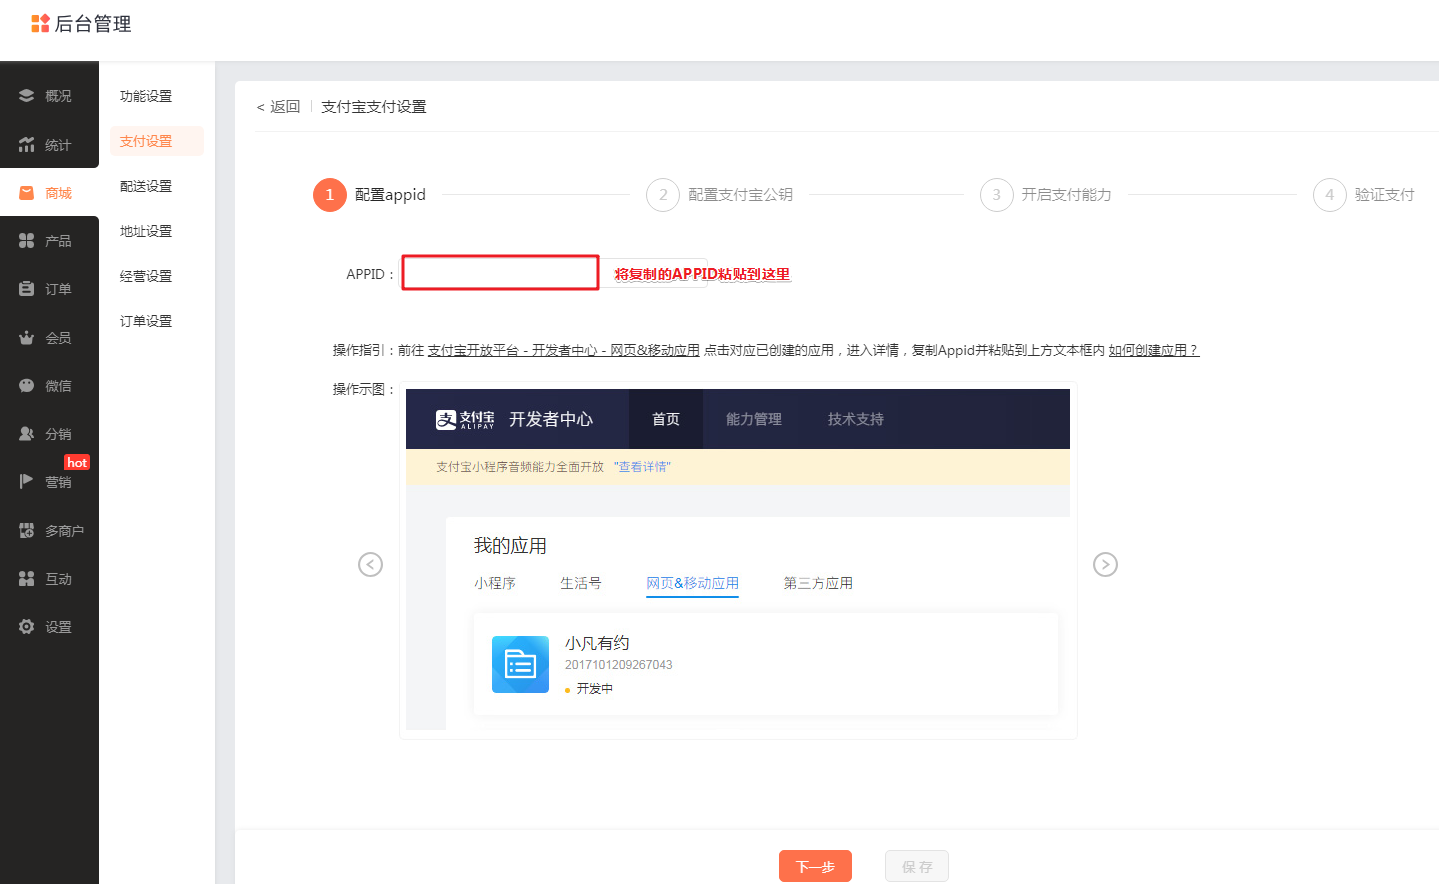Screen dimensions: 1439x884
Task: Click the 我的应用 heading text
Action: click(510, 546)
